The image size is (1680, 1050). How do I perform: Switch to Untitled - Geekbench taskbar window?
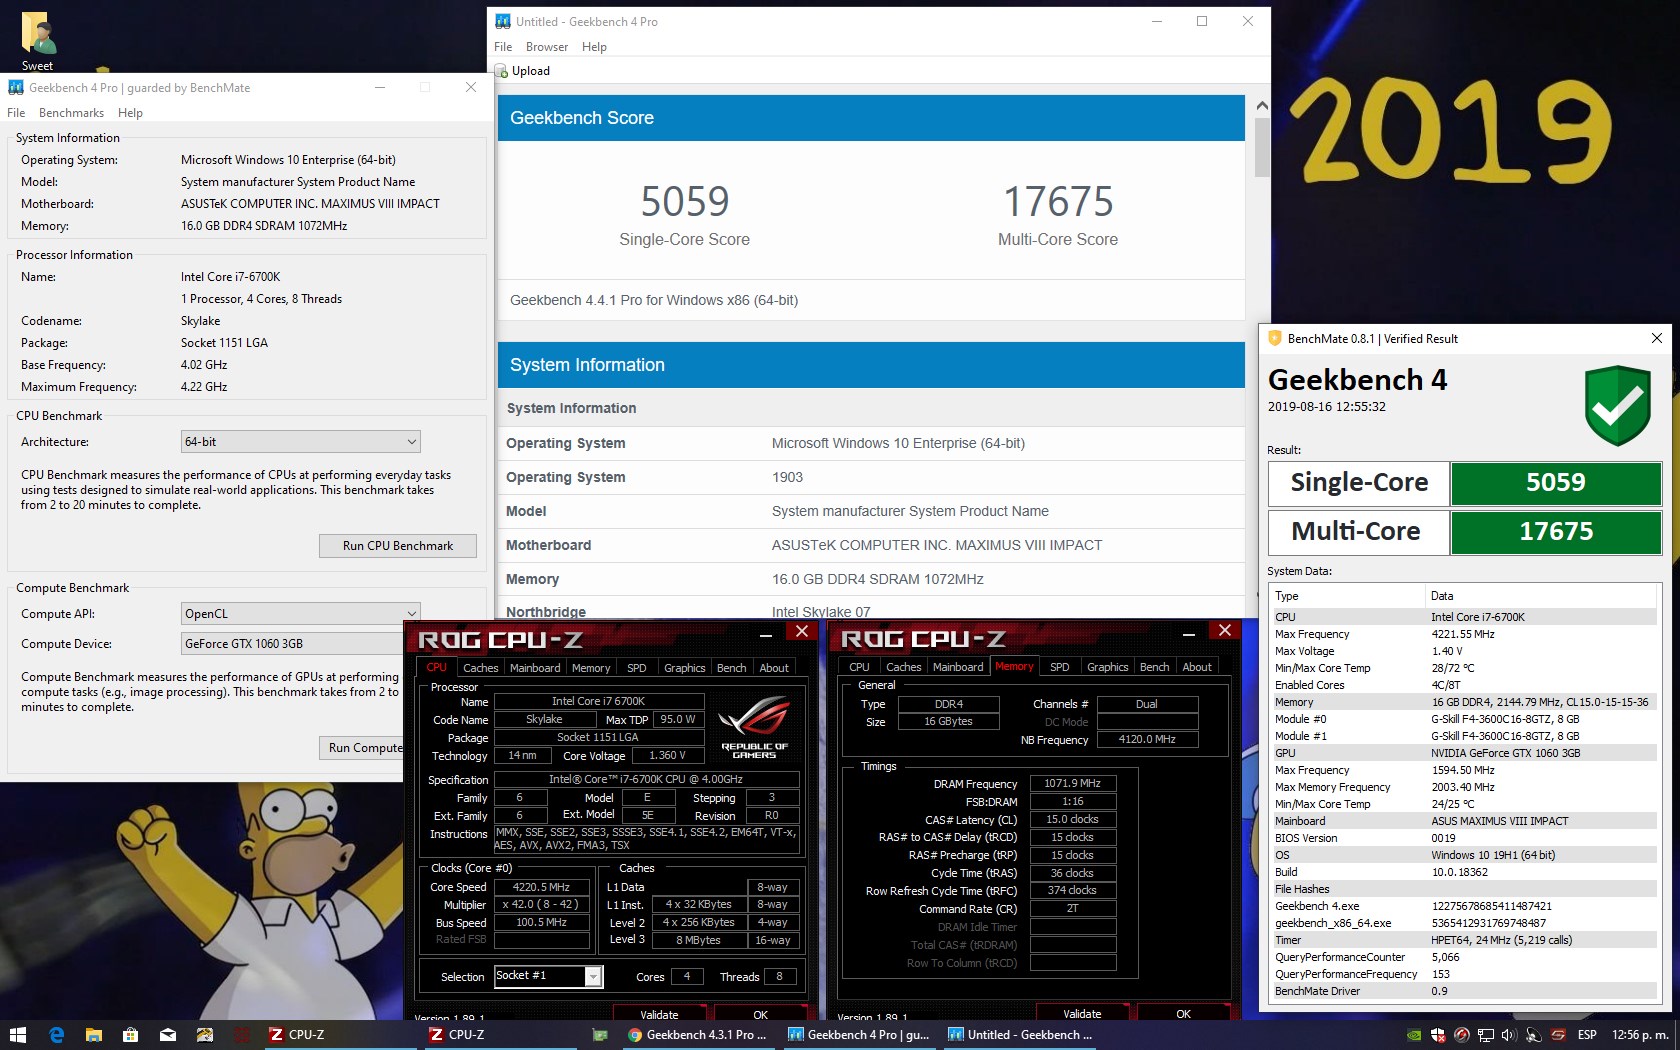point(1019,1035)
